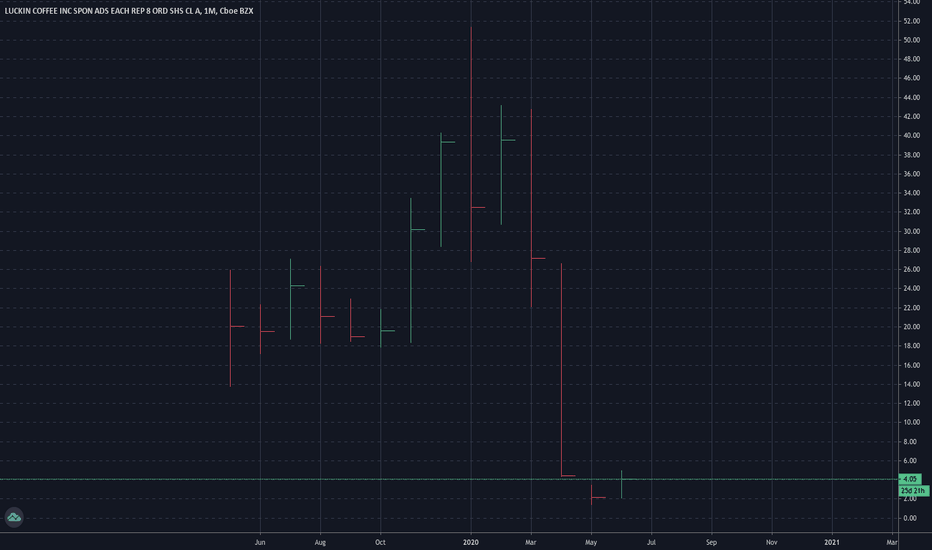Click the Mar label following 2021
Image resolution: width=932 pixels, height=550 pixels.
point(892,542)
